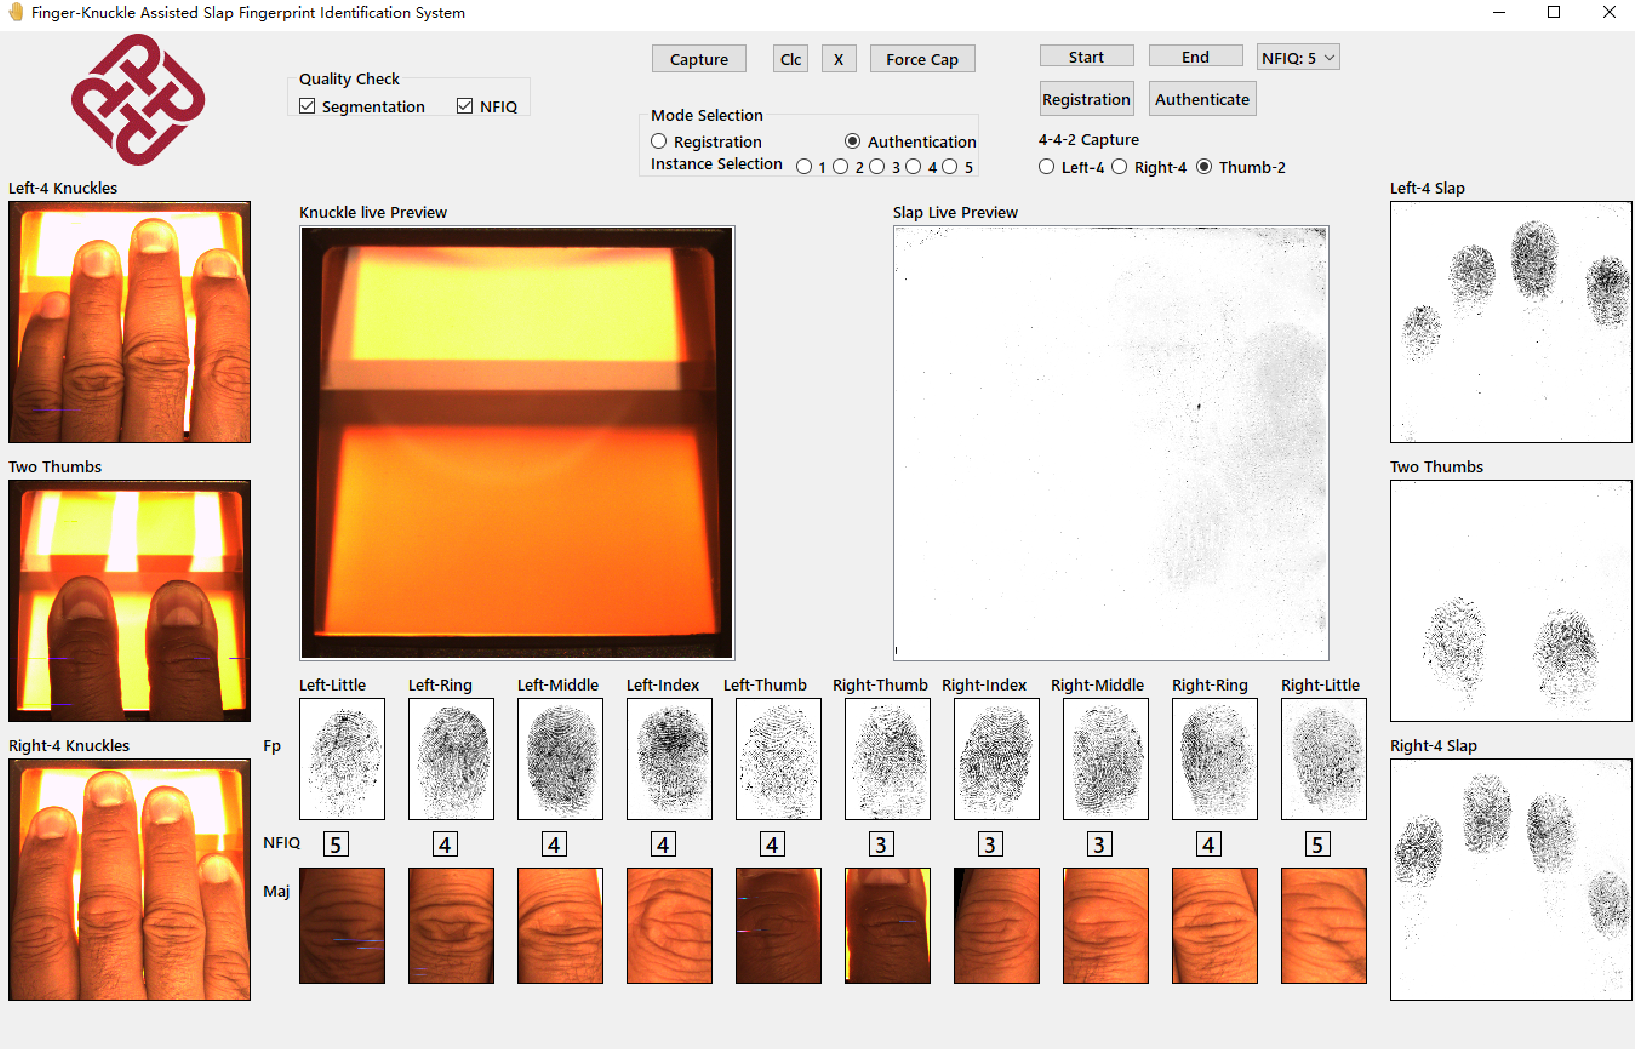
Task: Click inside the Slap Live Preview area
Action: tap(1110, 443)
